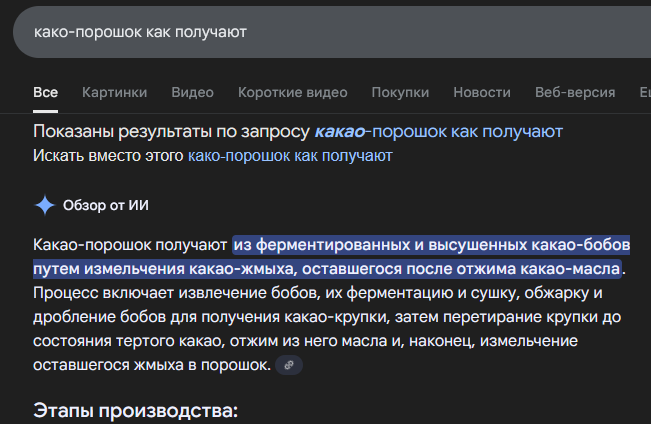This screenshot has height=424, width=651.
Task: Click the Показаны результаты по запросу text
Action: pyautogui.click(x=172, y=132)
